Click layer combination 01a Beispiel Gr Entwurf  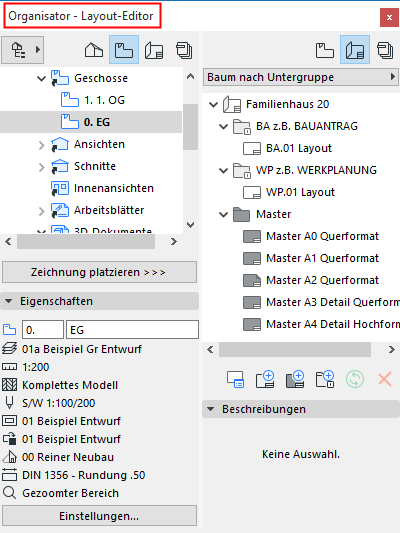pyautogui.click(x=82, y=349)
